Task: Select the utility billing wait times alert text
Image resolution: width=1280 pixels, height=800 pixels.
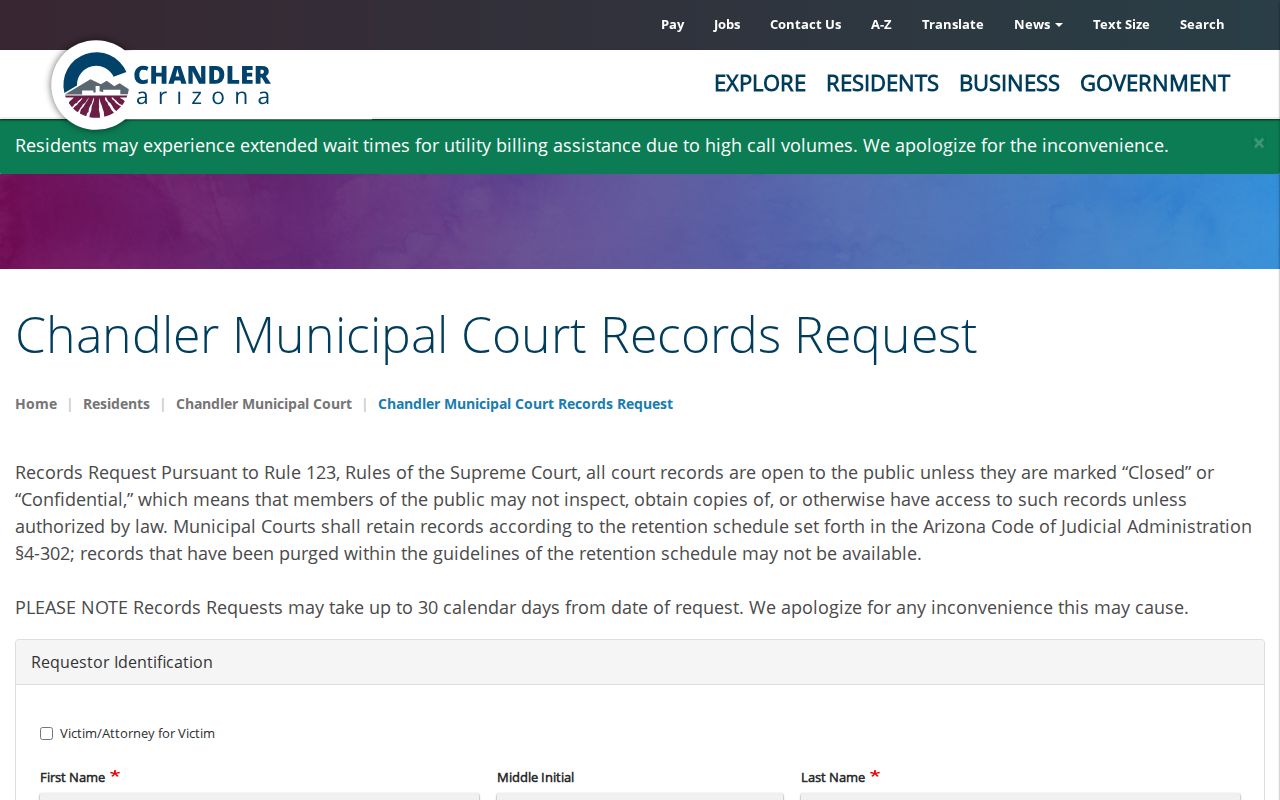Action: (x=592, y=145)
